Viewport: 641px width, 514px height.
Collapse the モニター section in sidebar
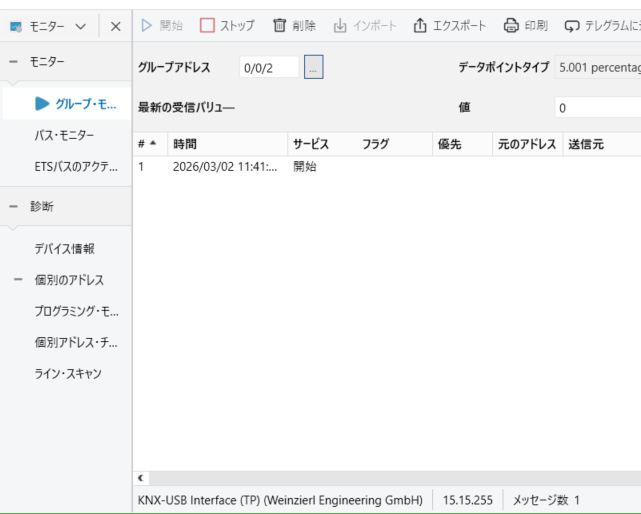(x=13, y=62)
